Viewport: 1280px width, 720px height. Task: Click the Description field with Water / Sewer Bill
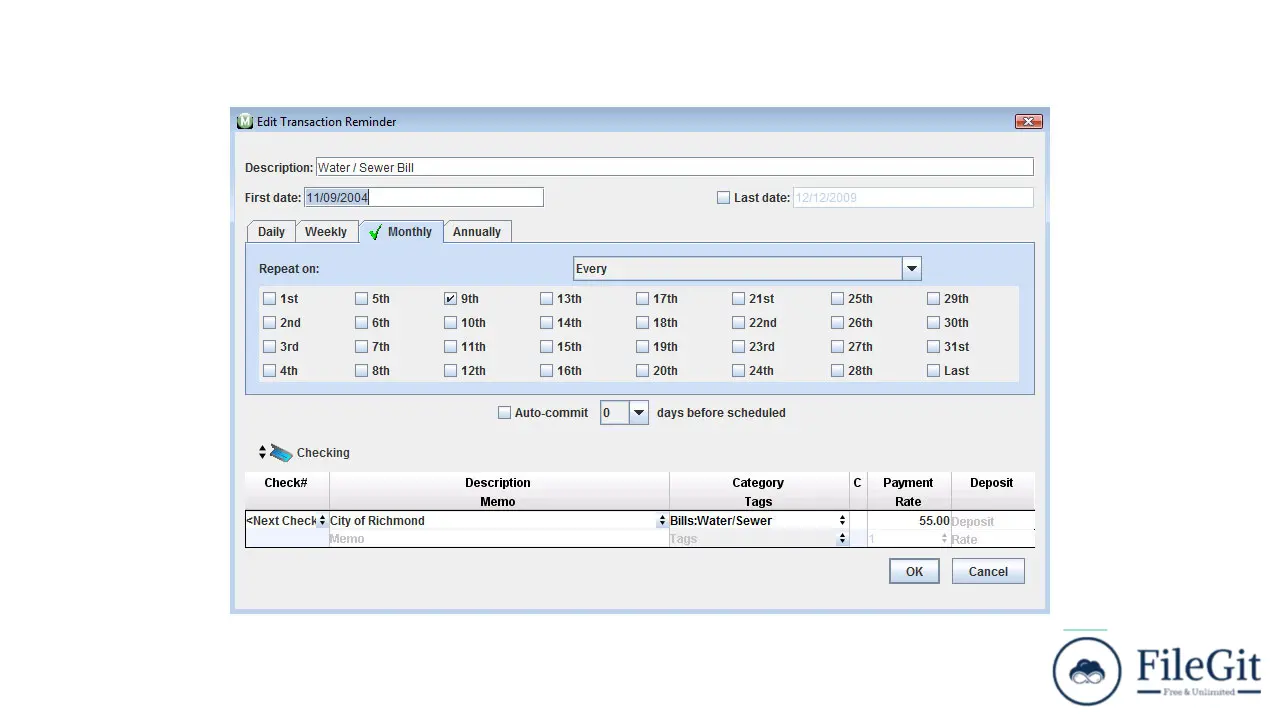click(674, 167)
